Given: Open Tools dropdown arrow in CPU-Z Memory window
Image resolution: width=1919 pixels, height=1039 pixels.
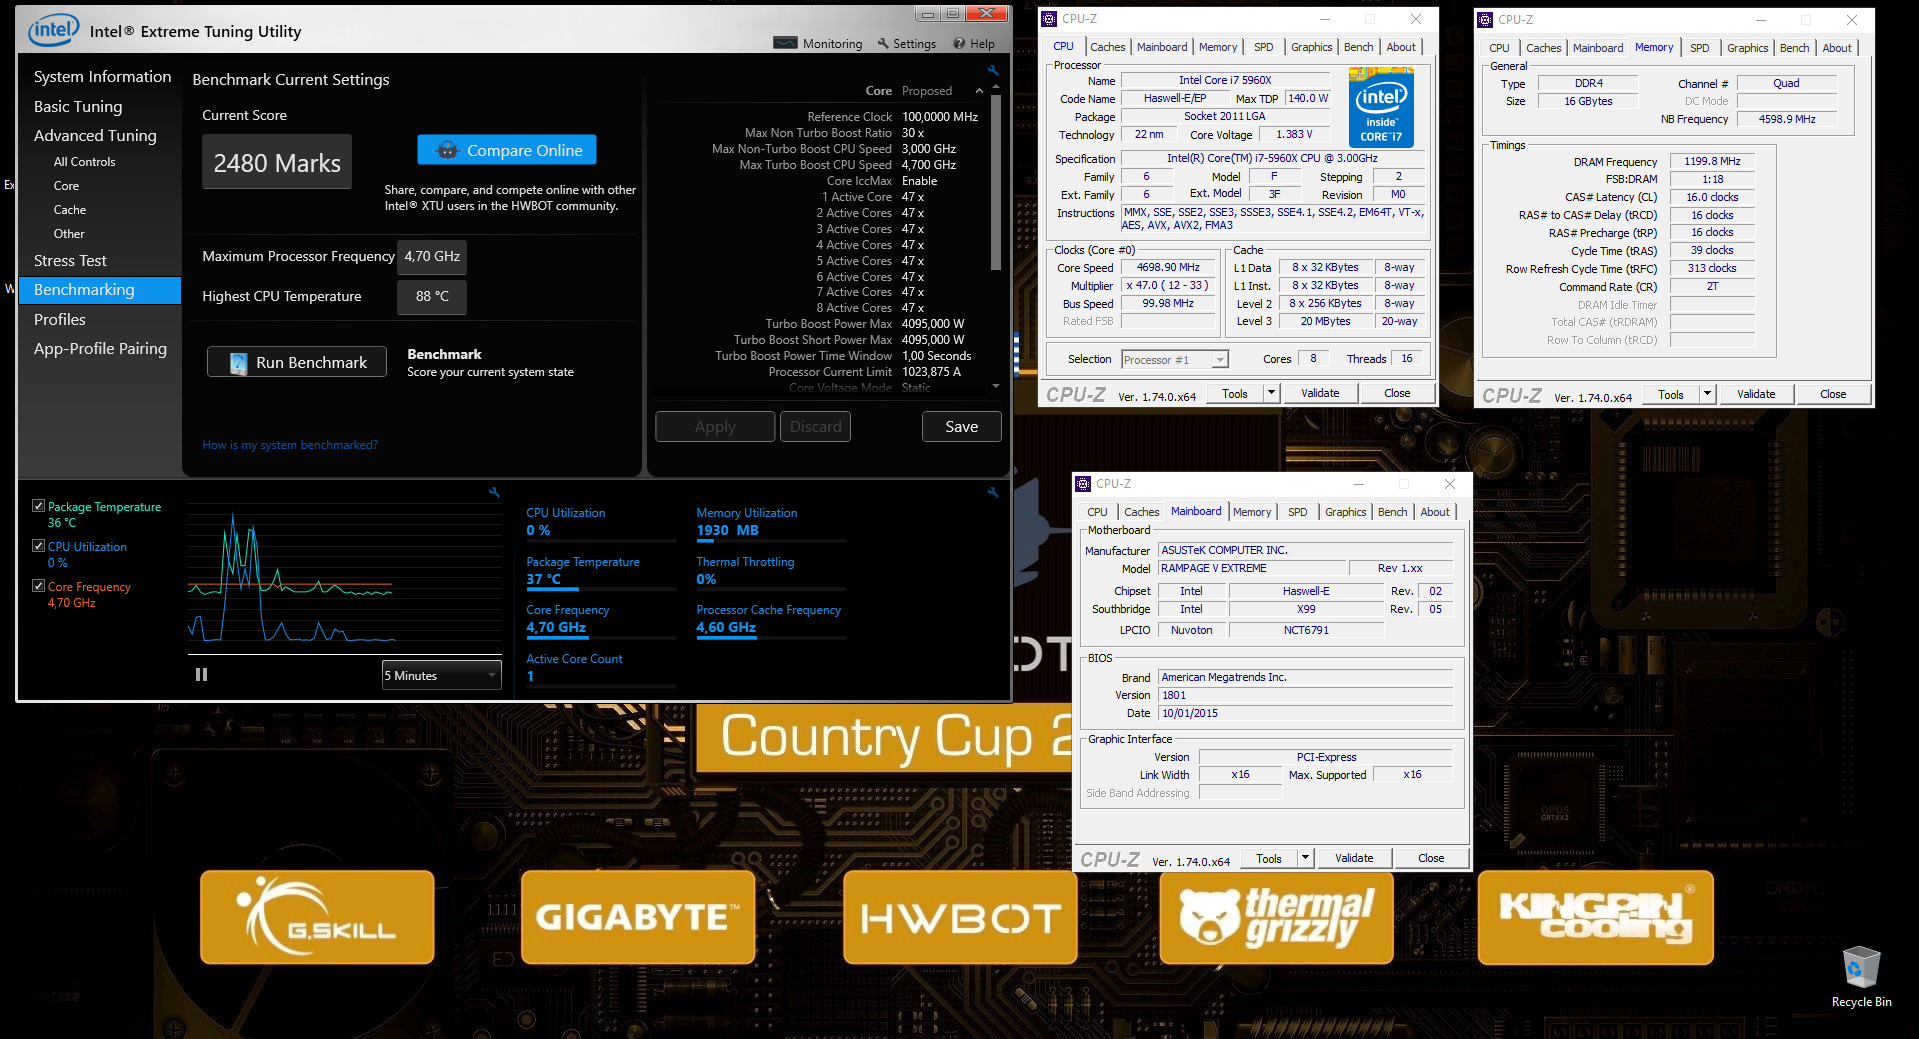Looking at the screenshot, I should 1707,395.
